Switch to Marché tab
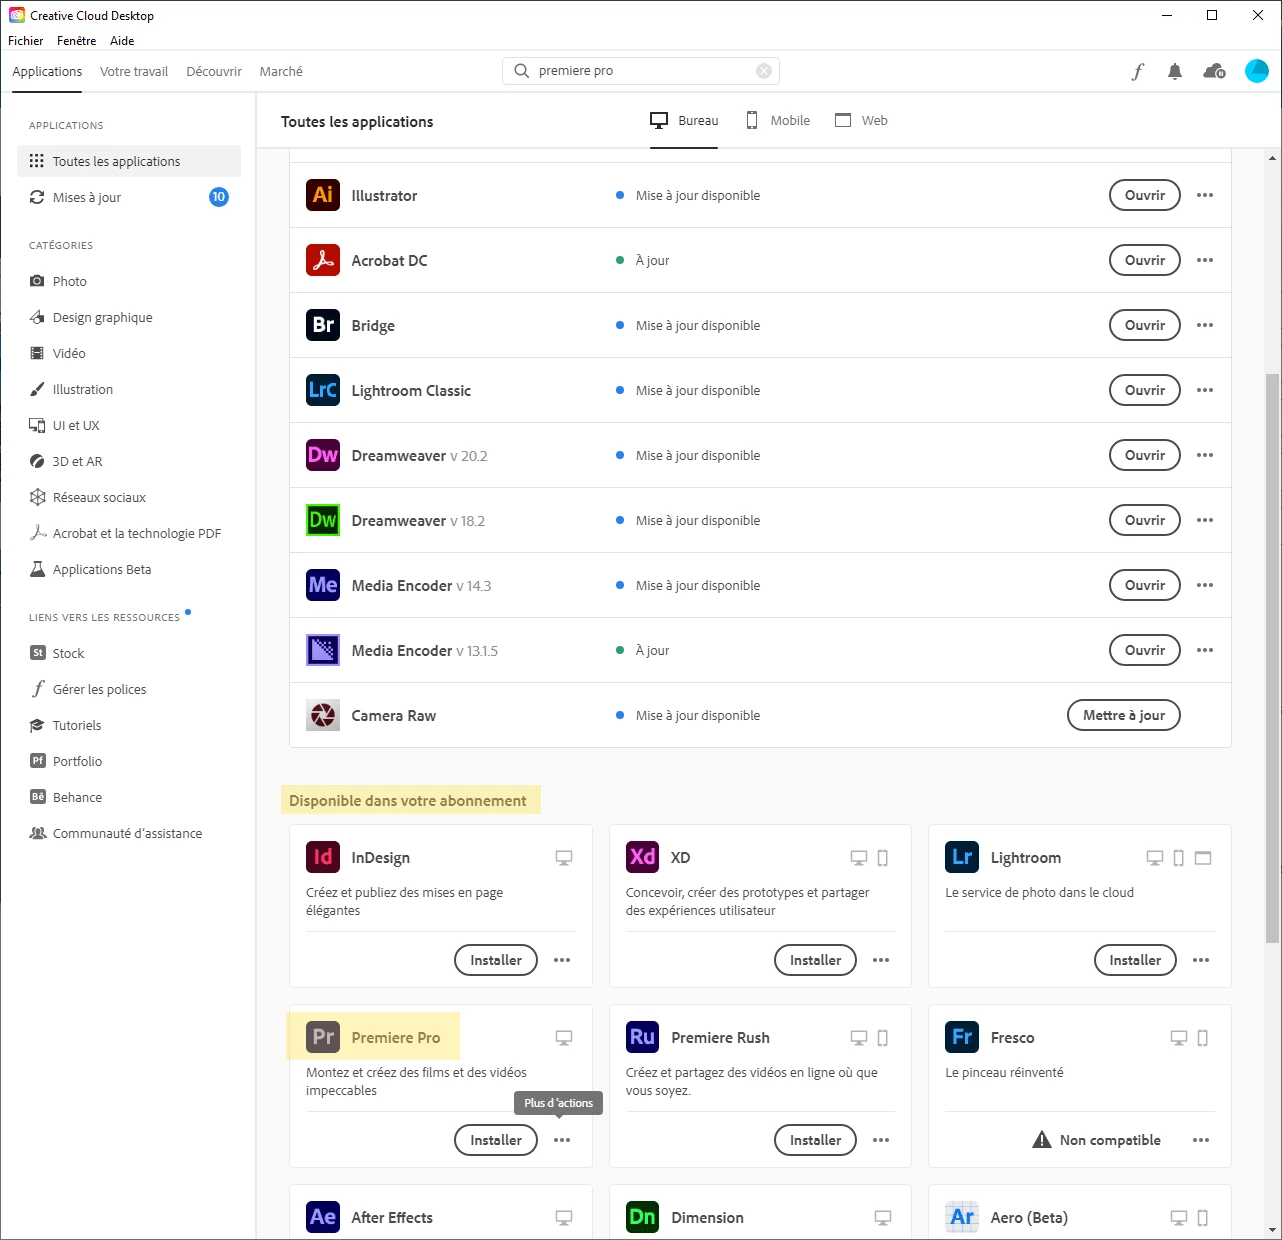Image resolution: width=1282 pixels, height=1240 pixels. coord(281,71)
